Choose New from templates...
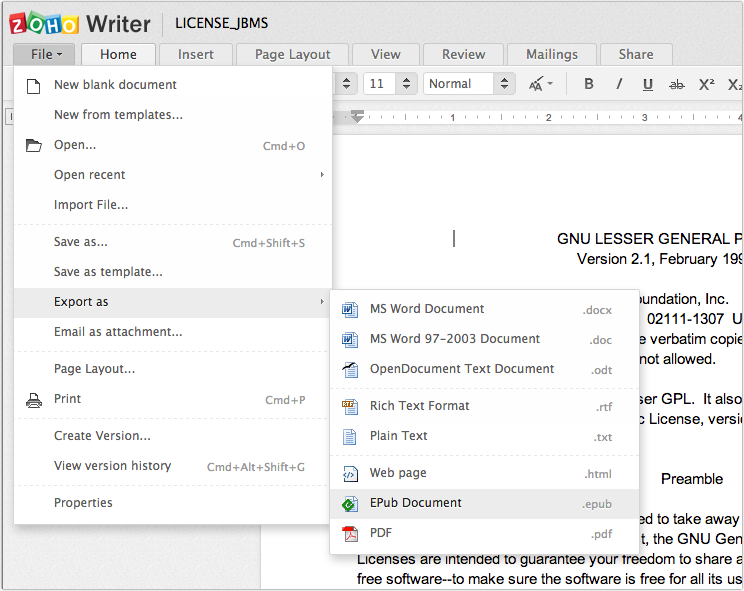The height and width of the screenshot is (591, 744). (x=173, y=115)
